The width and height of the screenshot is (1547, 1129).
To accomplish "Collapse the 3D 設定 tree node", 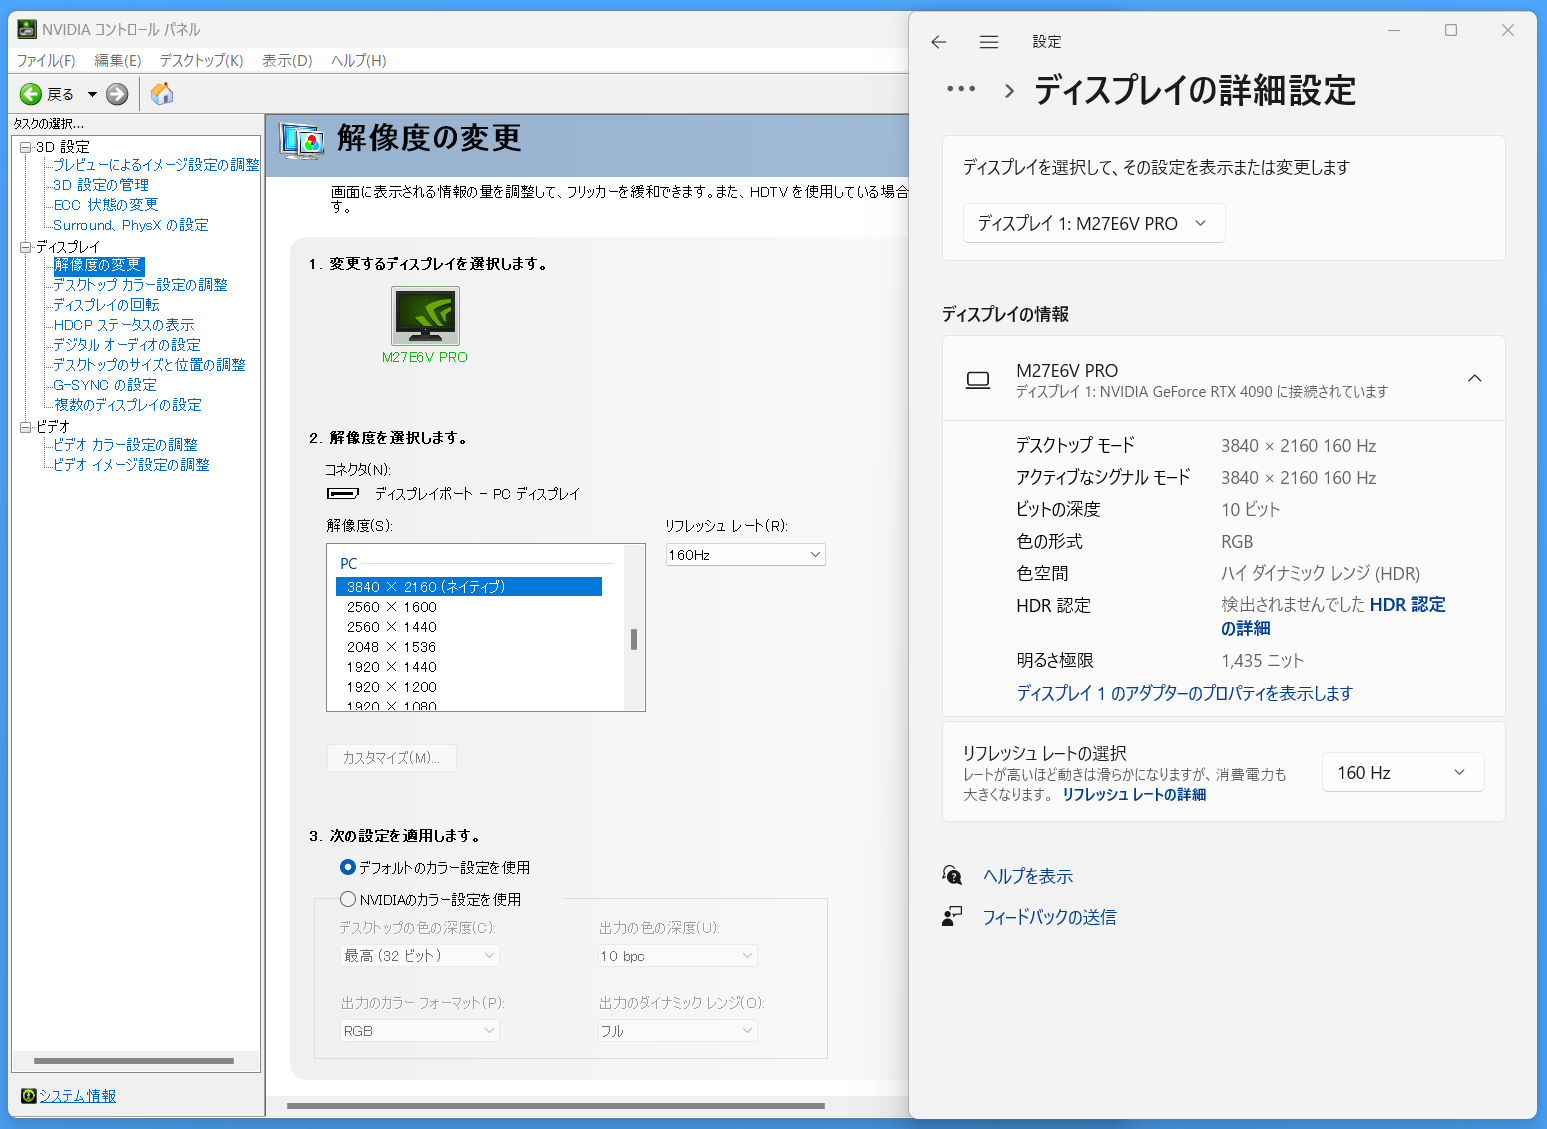I will pos(26,147).
